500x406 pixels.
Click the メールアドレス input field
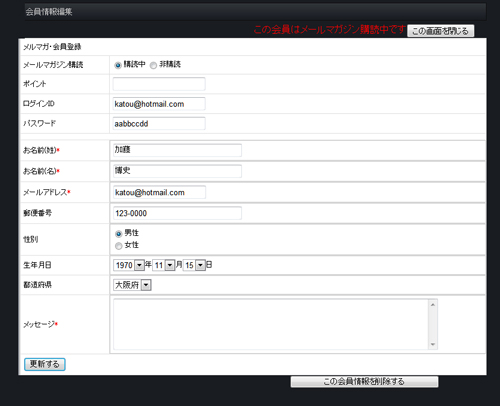click(159, 192)
